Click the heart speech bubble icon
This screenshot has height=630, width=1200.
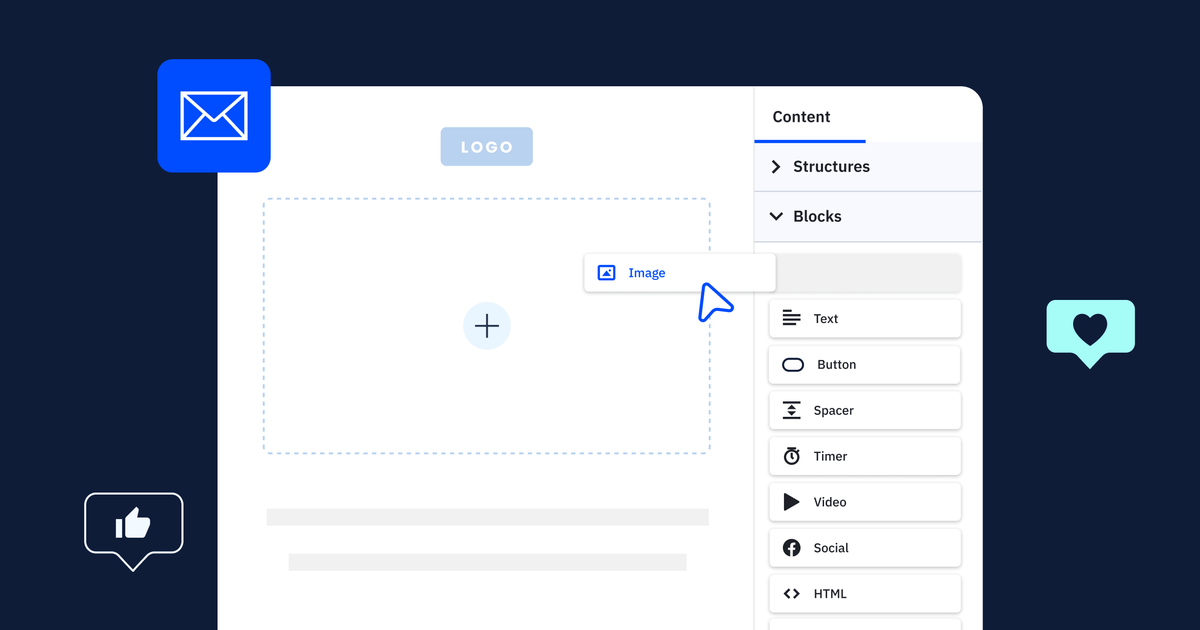click(1090, 333)
